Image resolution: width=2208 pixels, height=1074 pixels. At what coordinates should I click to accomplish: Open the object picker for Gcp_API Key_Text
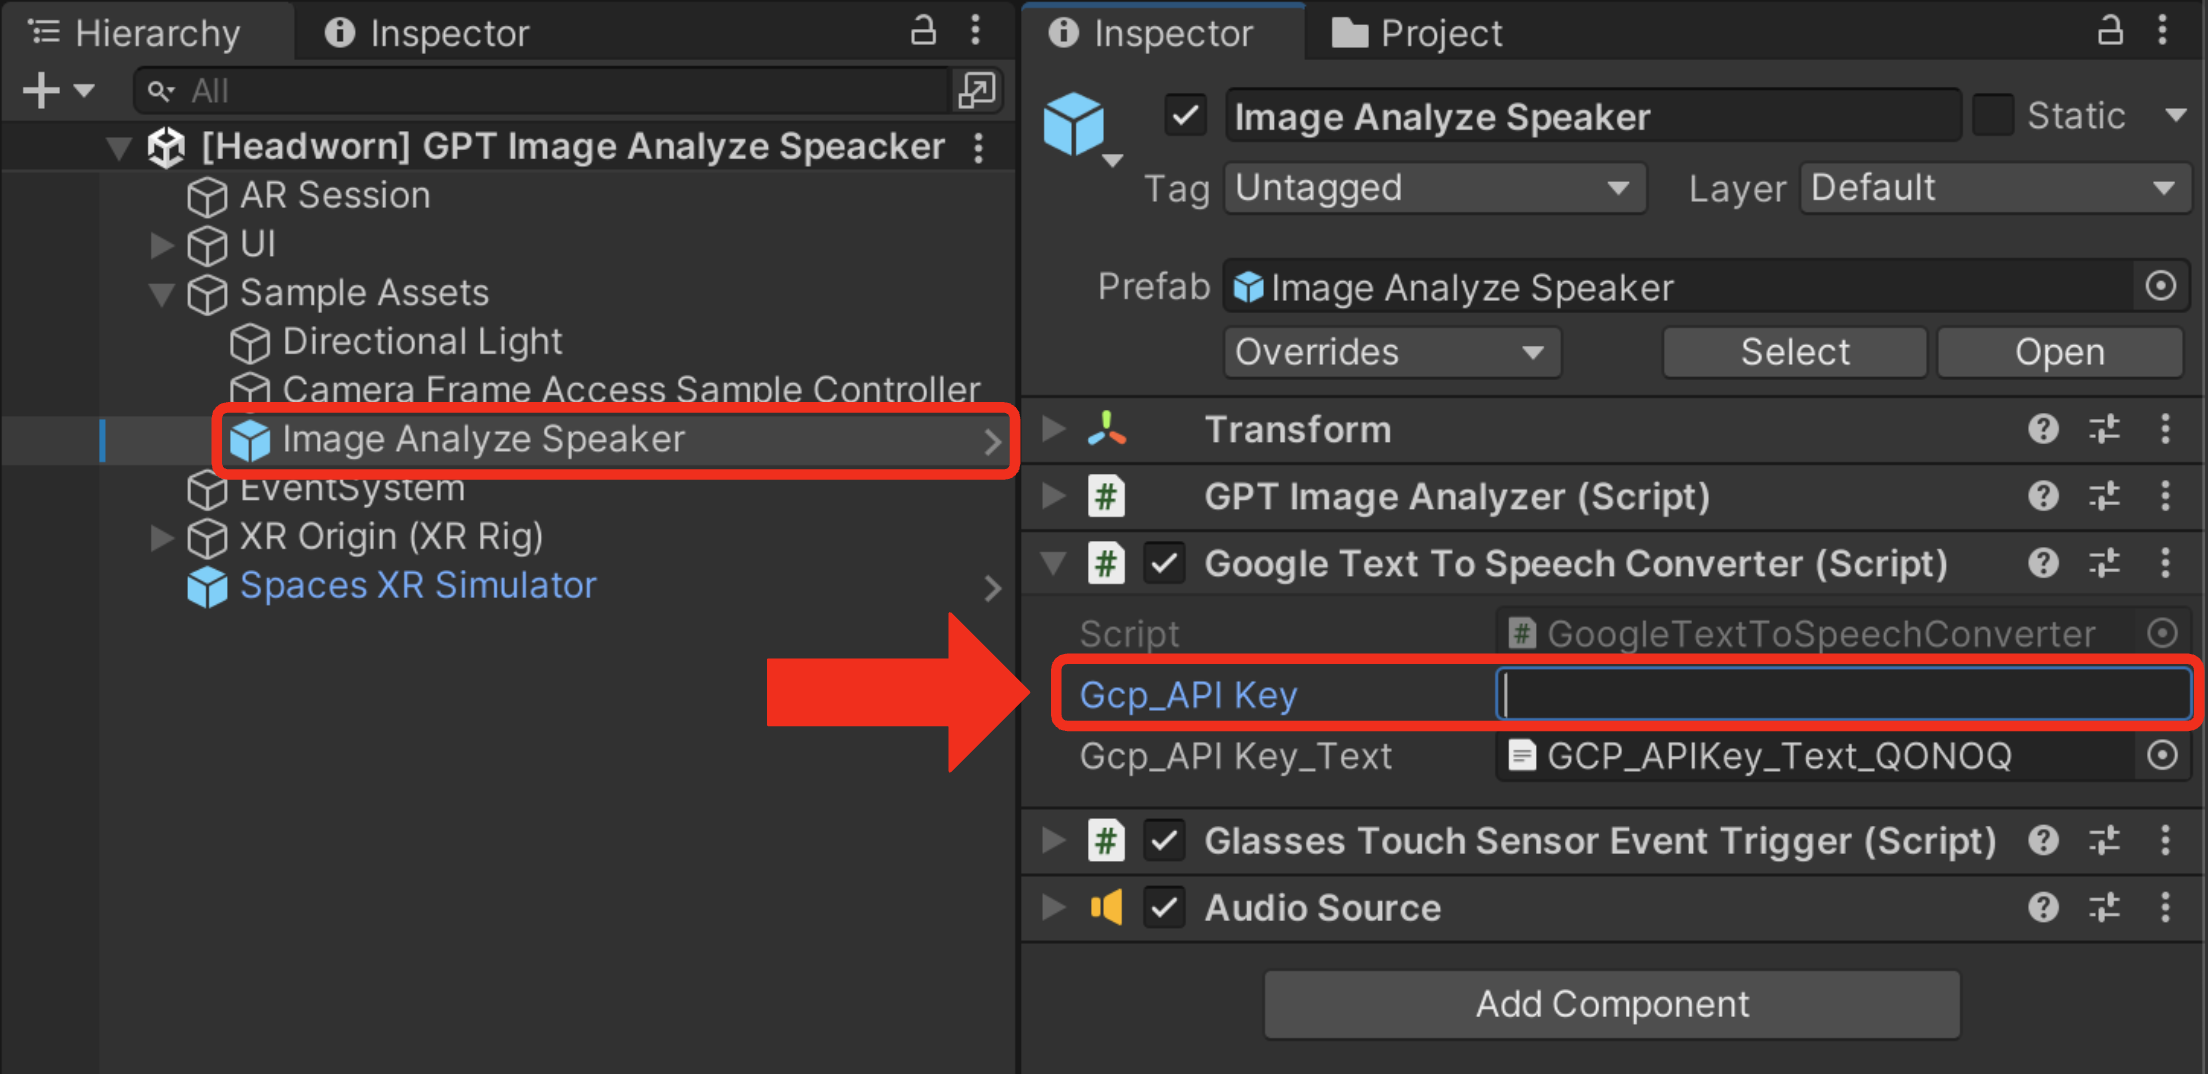(x=2162, y=756)
